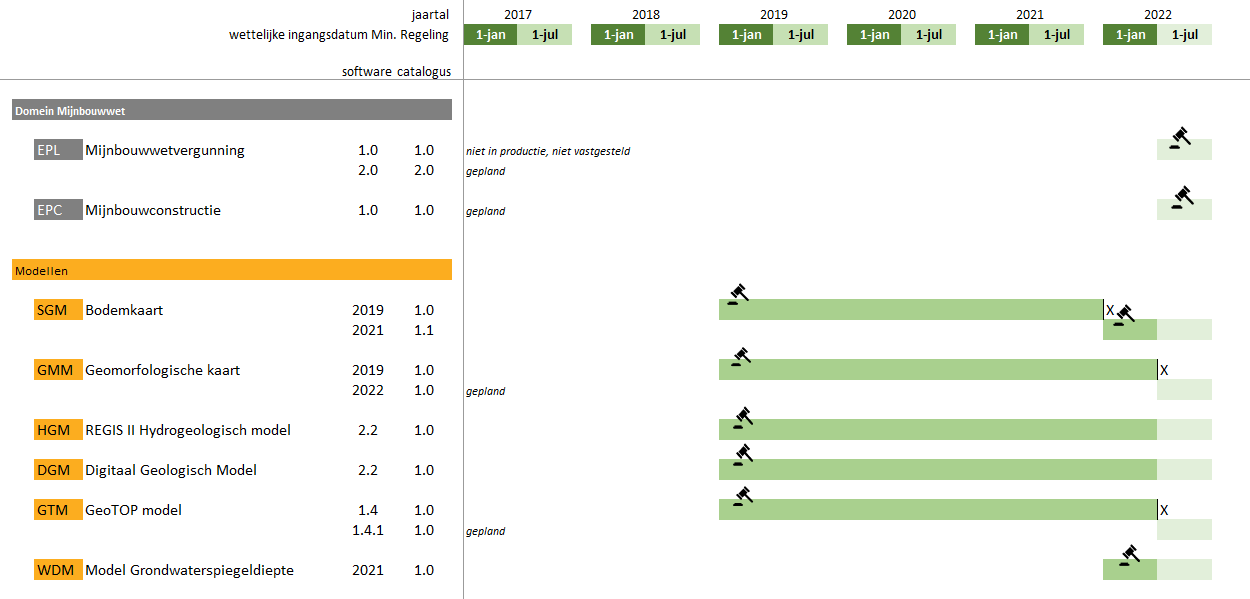The width and height of the screenshot is (1250, 599).
Task: Click gavel icon on Geomorfologische kaart bar
Action: (x=740, y=357)
